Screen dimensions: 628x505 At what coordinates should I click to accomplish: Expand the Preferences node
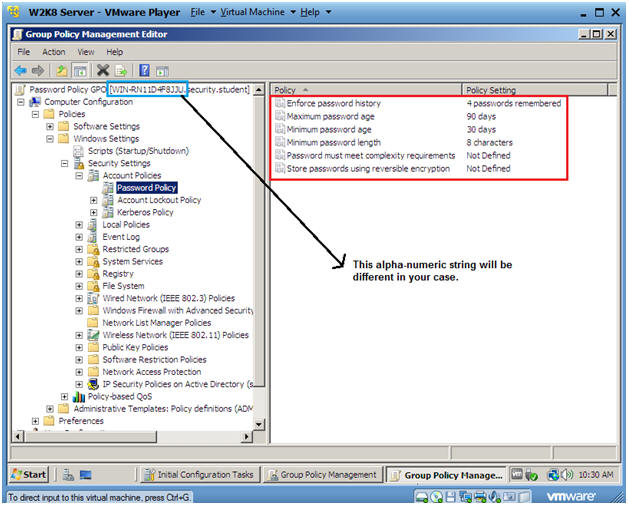pos(36,421)
